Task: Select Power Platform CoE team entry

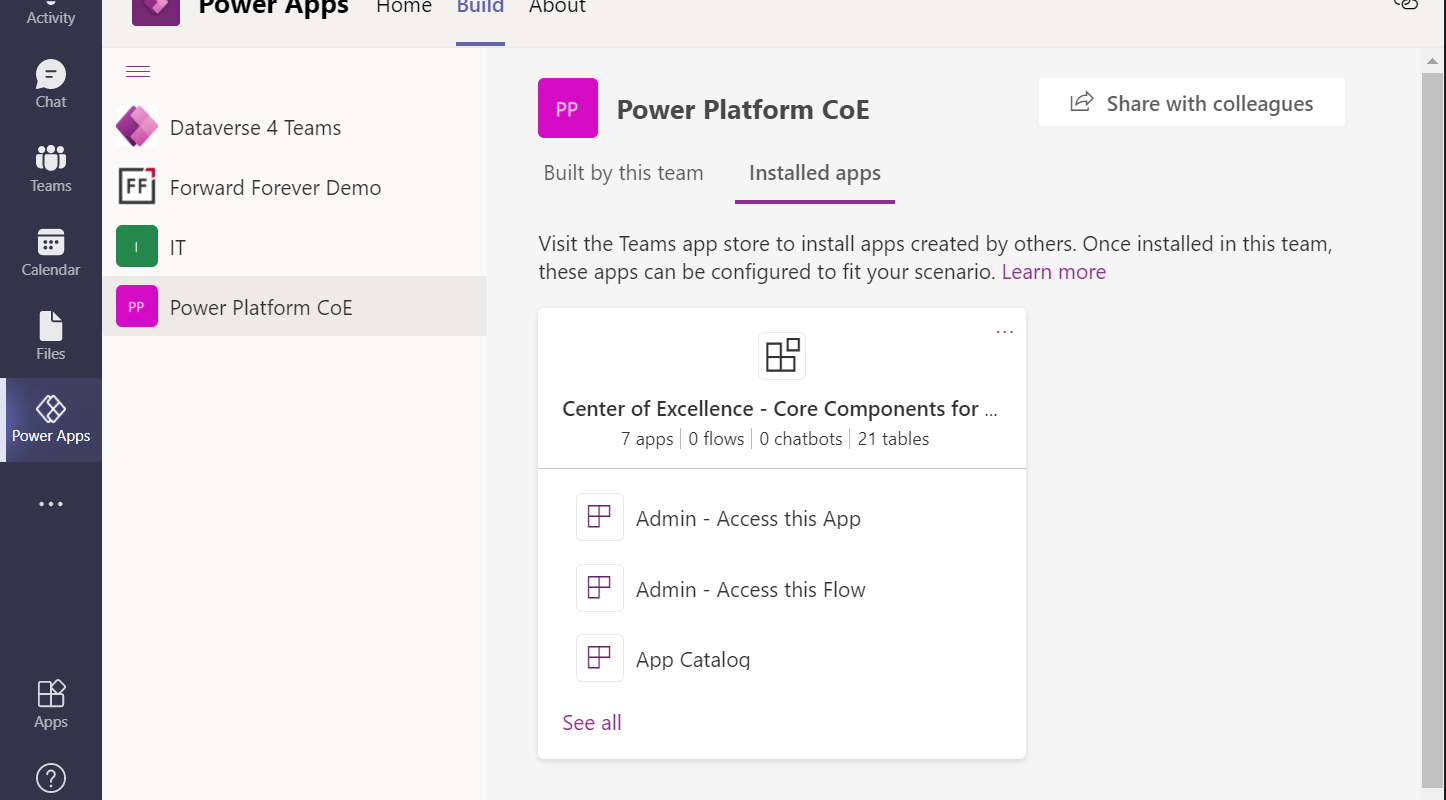Action: (x=294, y=306)
